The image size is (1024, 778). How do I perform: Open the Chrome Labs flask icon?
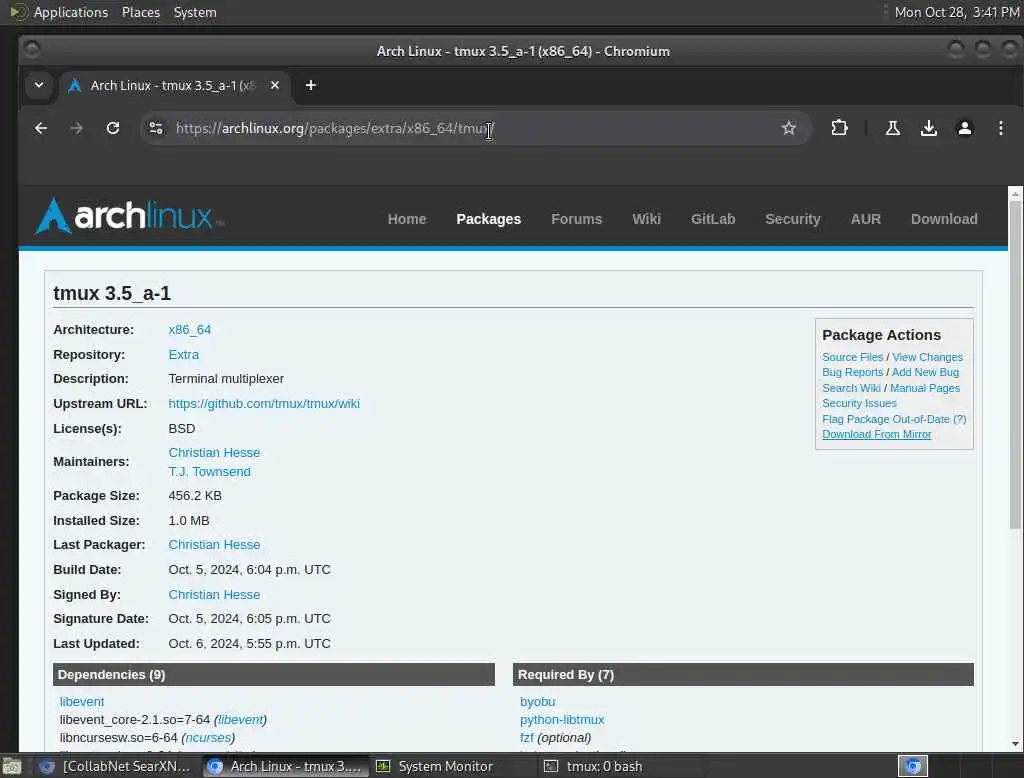click(x=893, y=128)
